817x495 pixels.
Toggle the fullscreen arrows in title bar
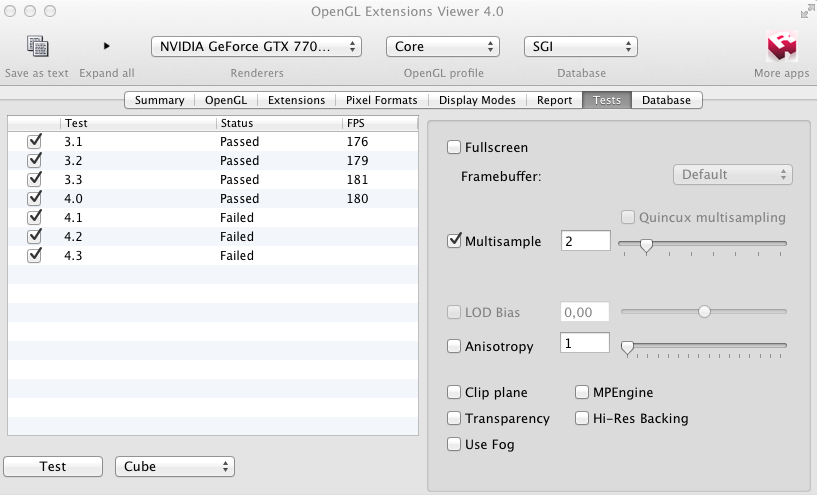(808, 11)
